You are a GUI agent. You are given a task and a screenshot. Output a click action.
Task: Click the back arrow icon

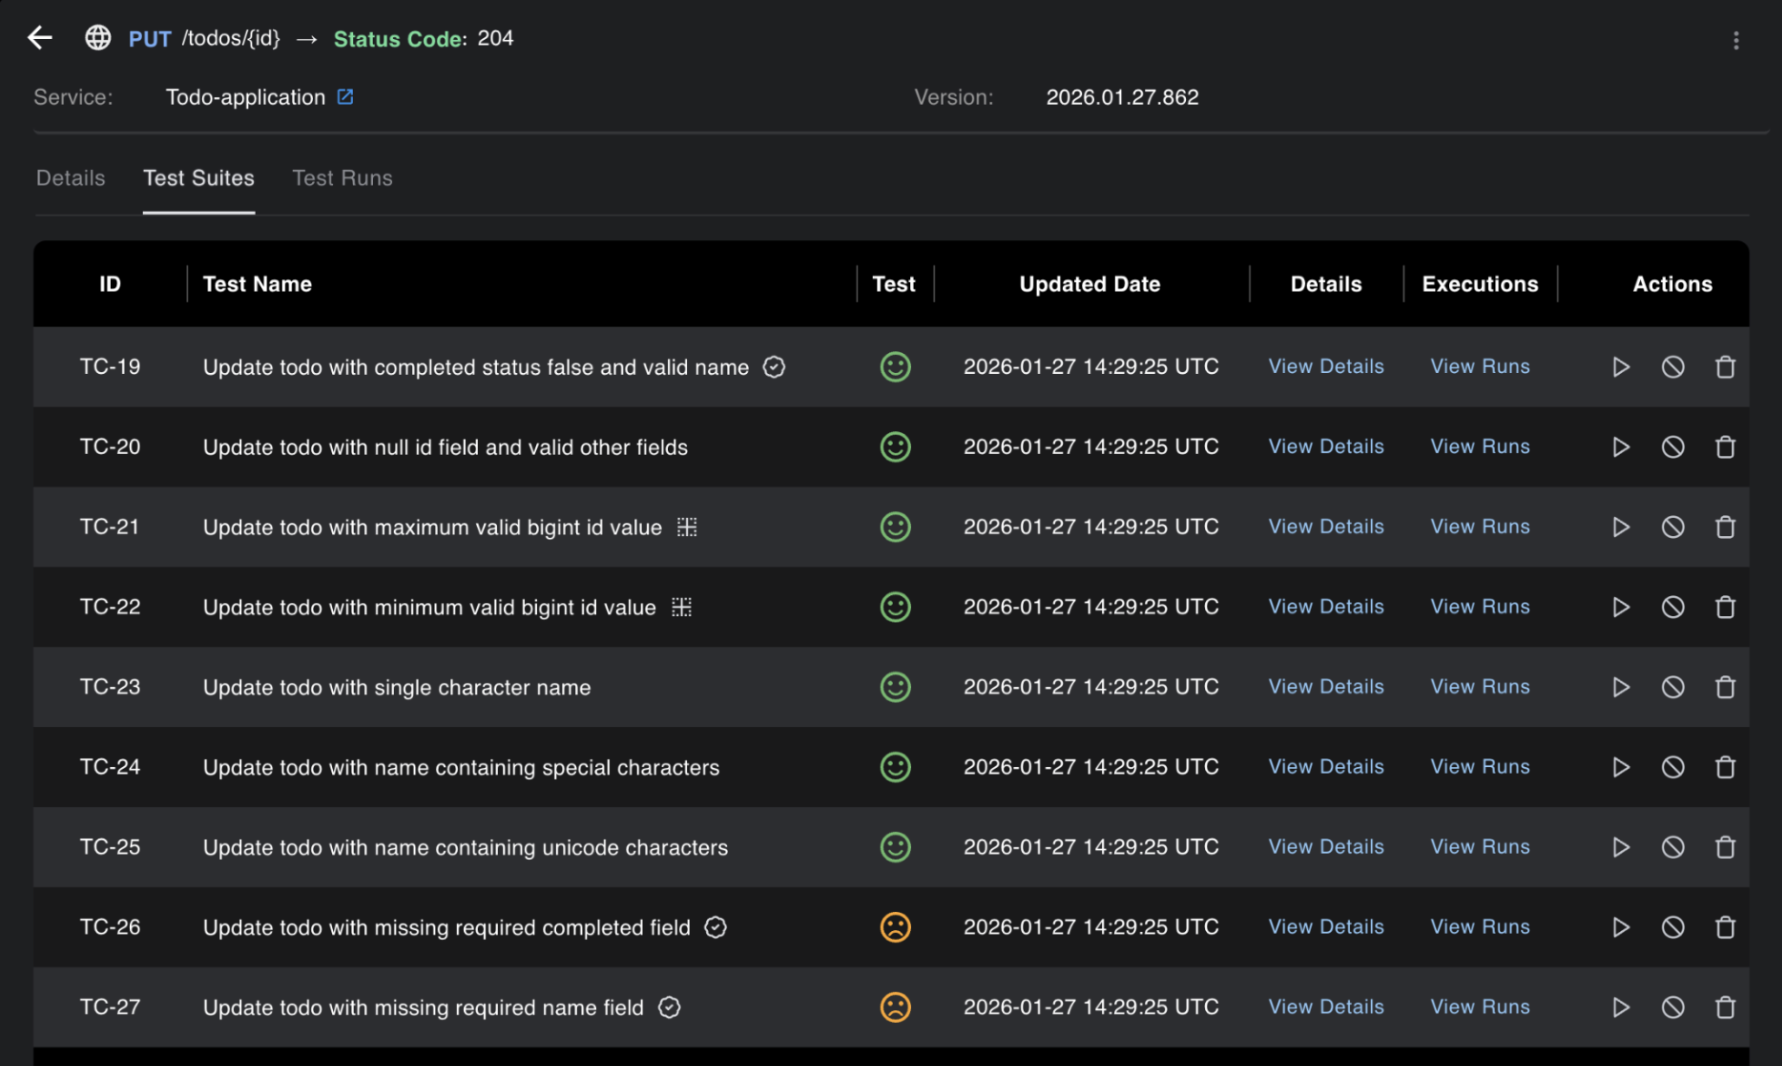tap(40, 38)
